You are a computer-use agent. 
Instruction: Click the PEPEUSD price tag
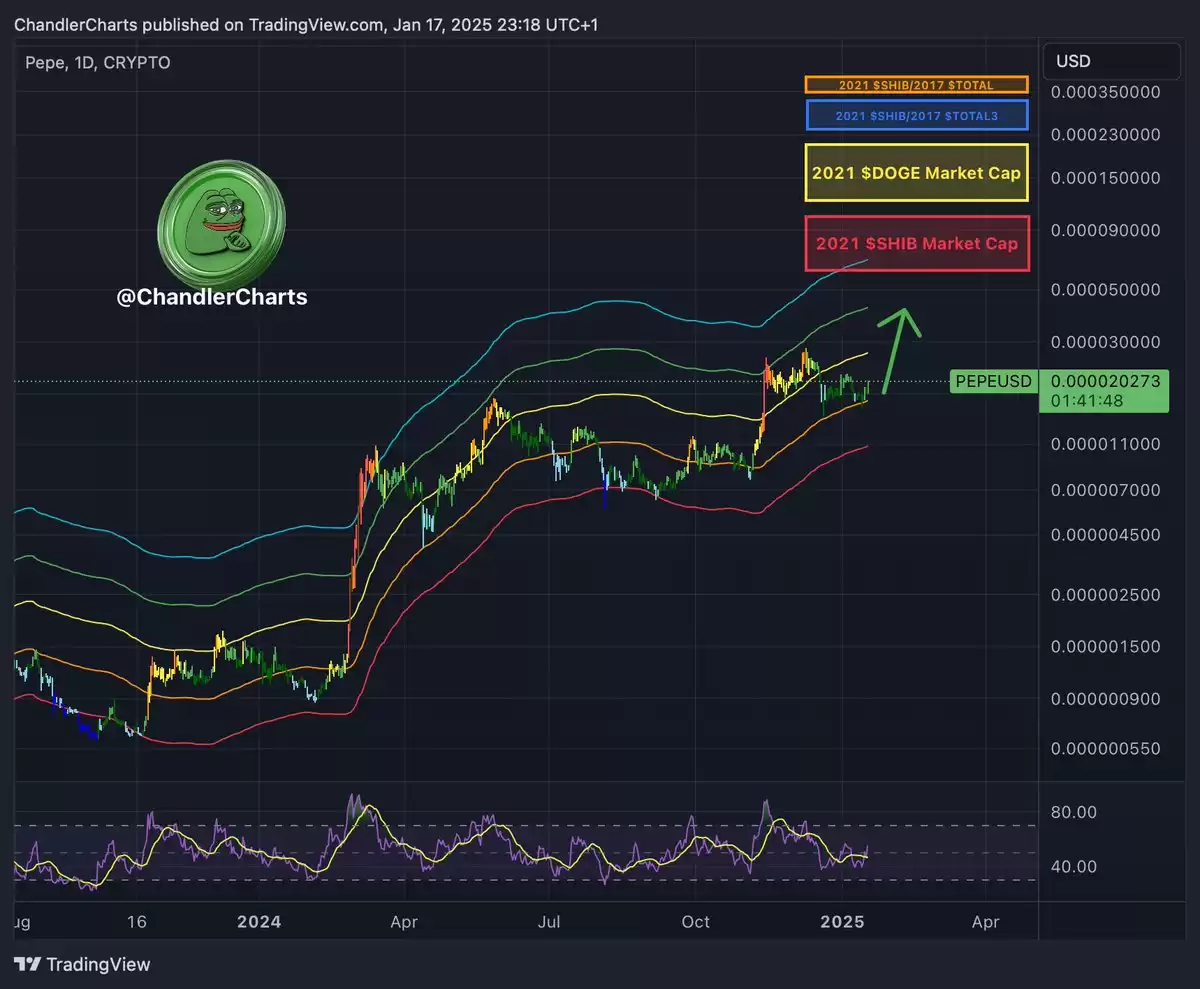pos(993,381)
